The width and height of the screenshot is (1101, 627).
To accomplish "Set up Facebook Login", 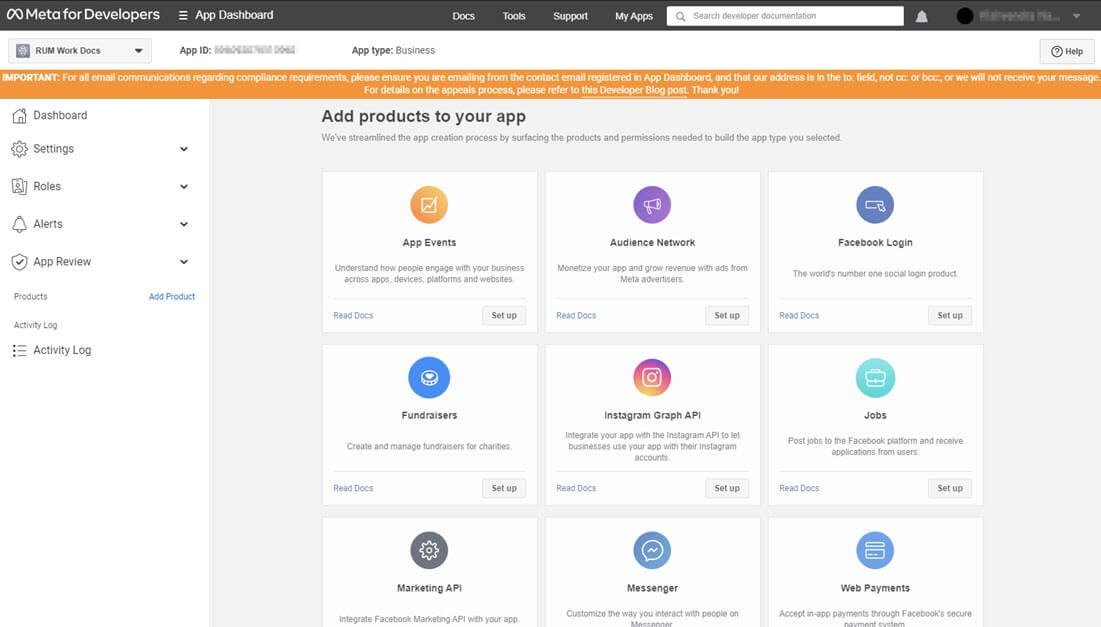I will [950, 315].
